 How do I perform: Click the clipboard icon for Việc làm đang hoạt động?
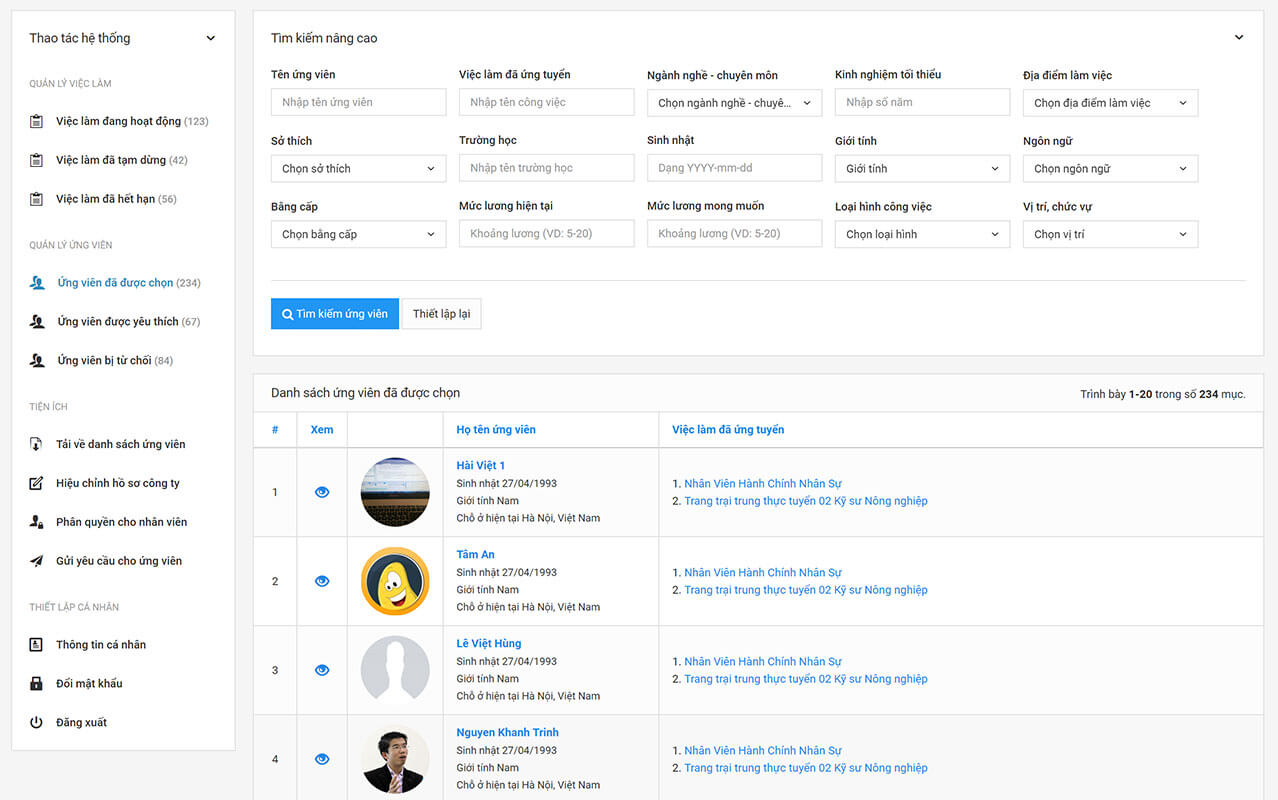click(37, 122)
